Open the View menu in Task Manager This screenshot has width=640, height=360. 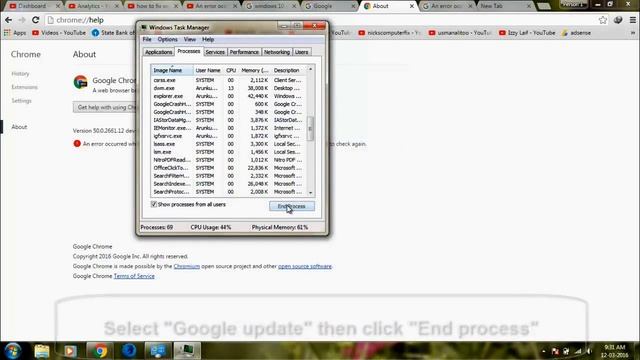tap(189, 39)
